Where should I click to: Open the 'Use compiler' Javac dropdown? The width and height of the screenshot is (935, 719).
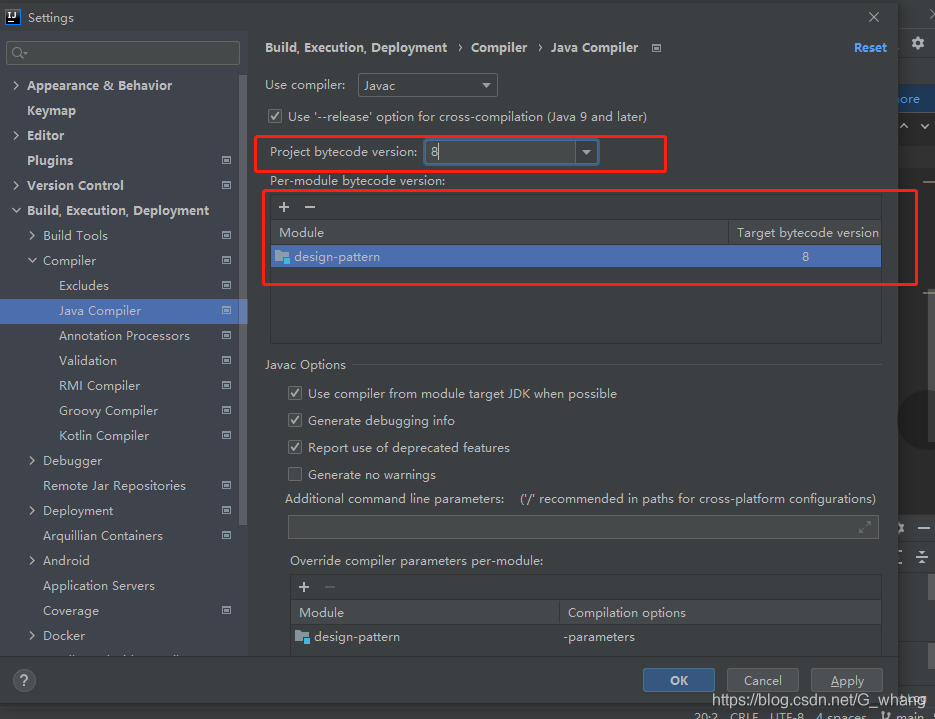[487, 85]
